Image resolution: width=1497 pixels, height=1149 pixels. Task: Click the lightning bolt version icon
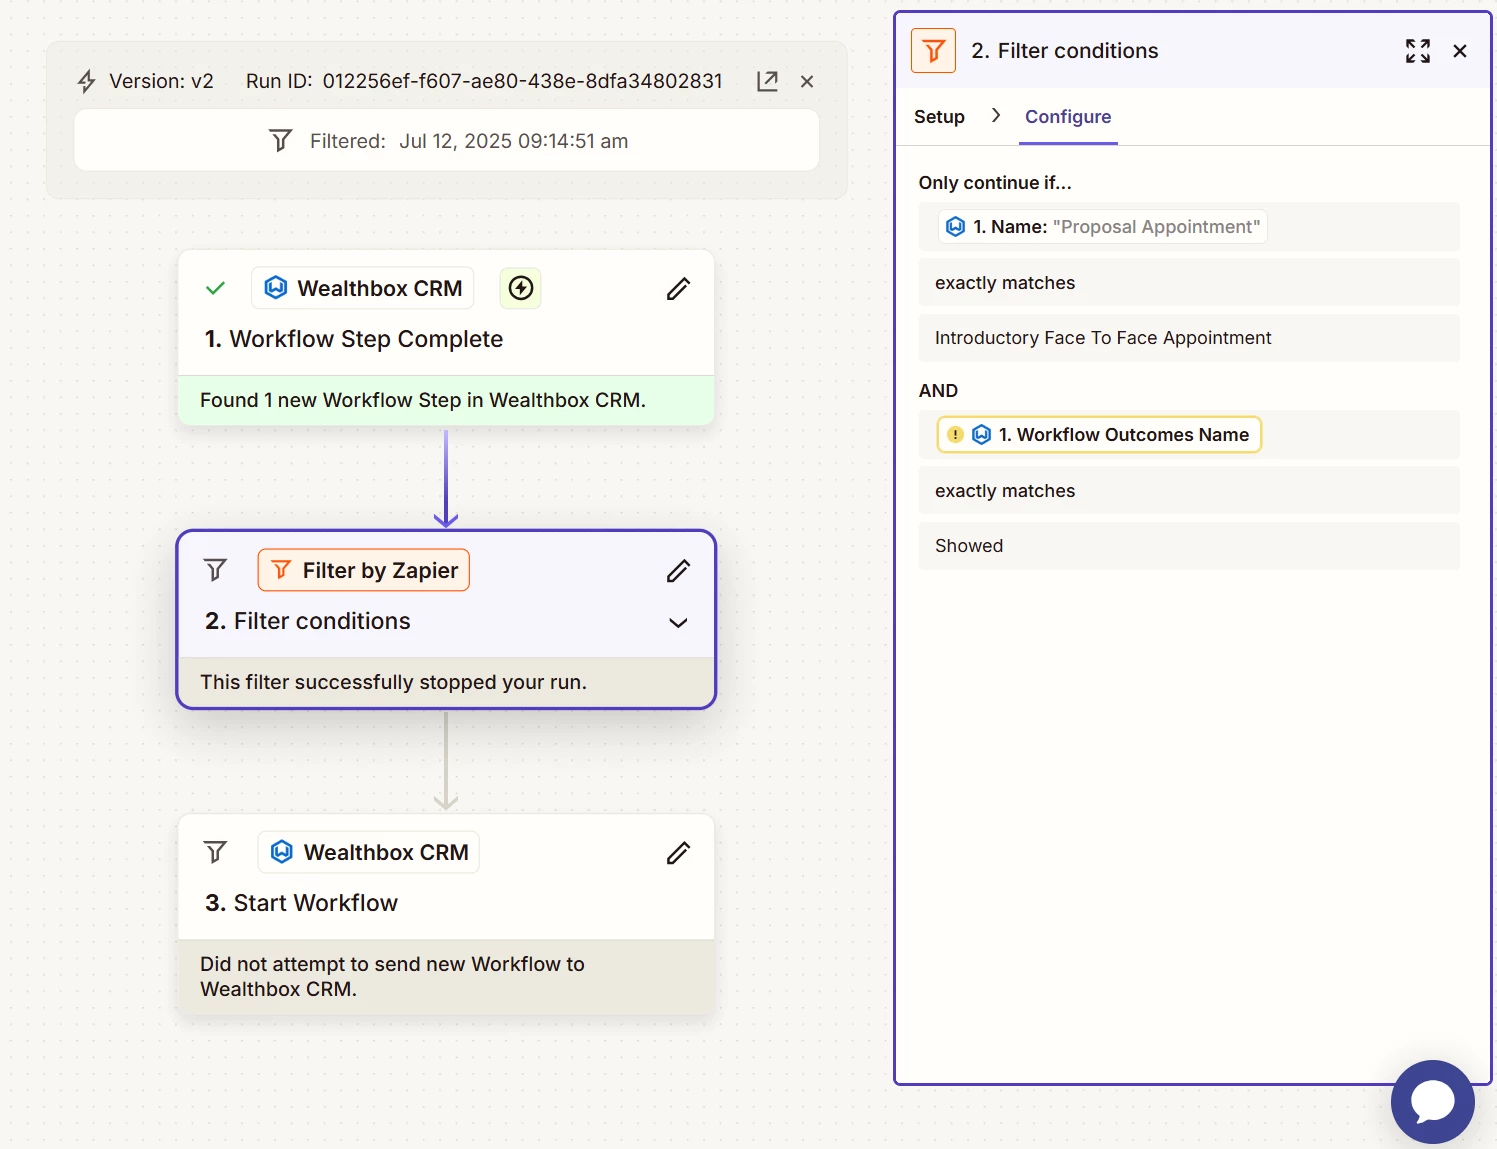pos(87,81)
